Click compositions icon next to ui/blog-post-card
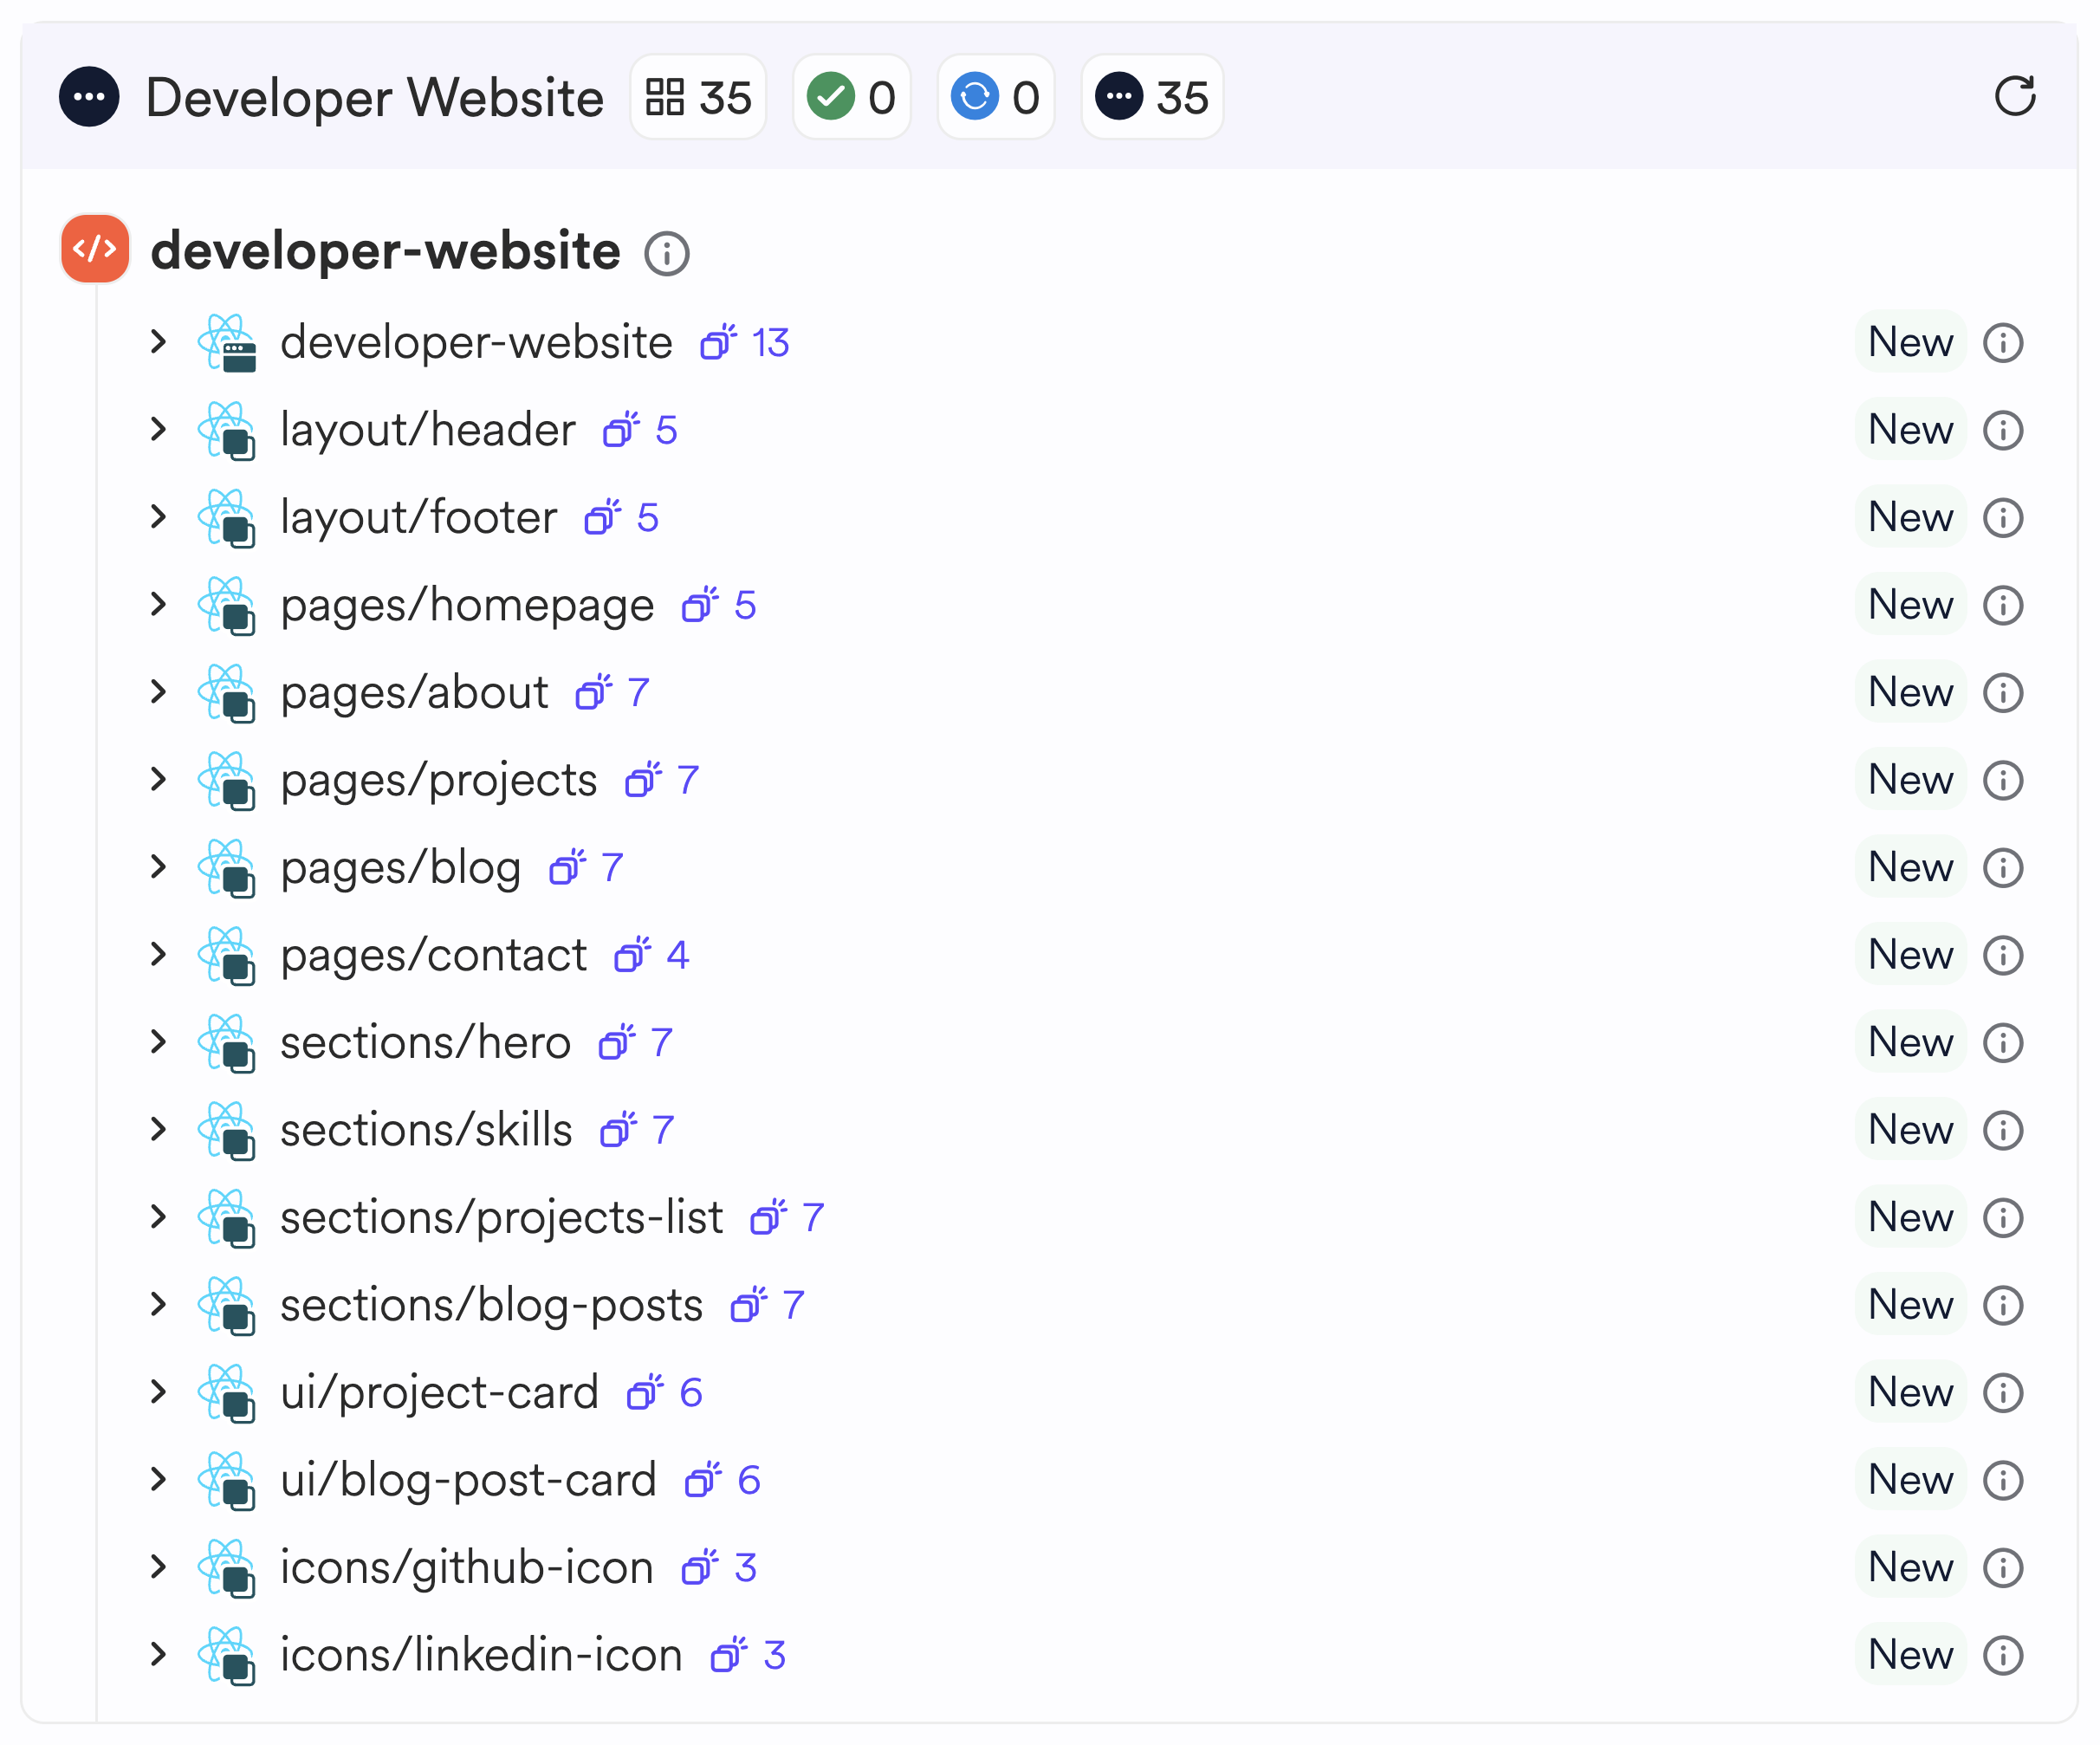The height and width of the screenshot is (1745, 2100). pyautogui.click(x=703, y=1480)
